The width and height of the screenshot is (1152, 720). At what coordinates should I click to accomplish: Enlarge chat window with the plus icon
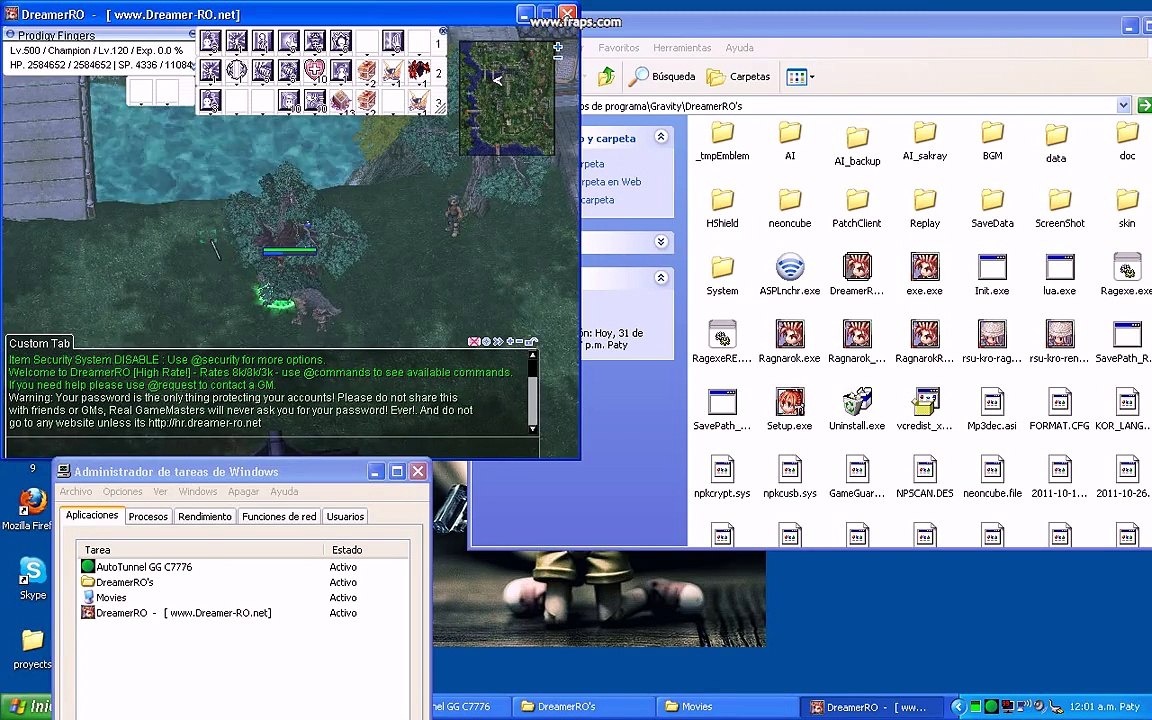510,342
